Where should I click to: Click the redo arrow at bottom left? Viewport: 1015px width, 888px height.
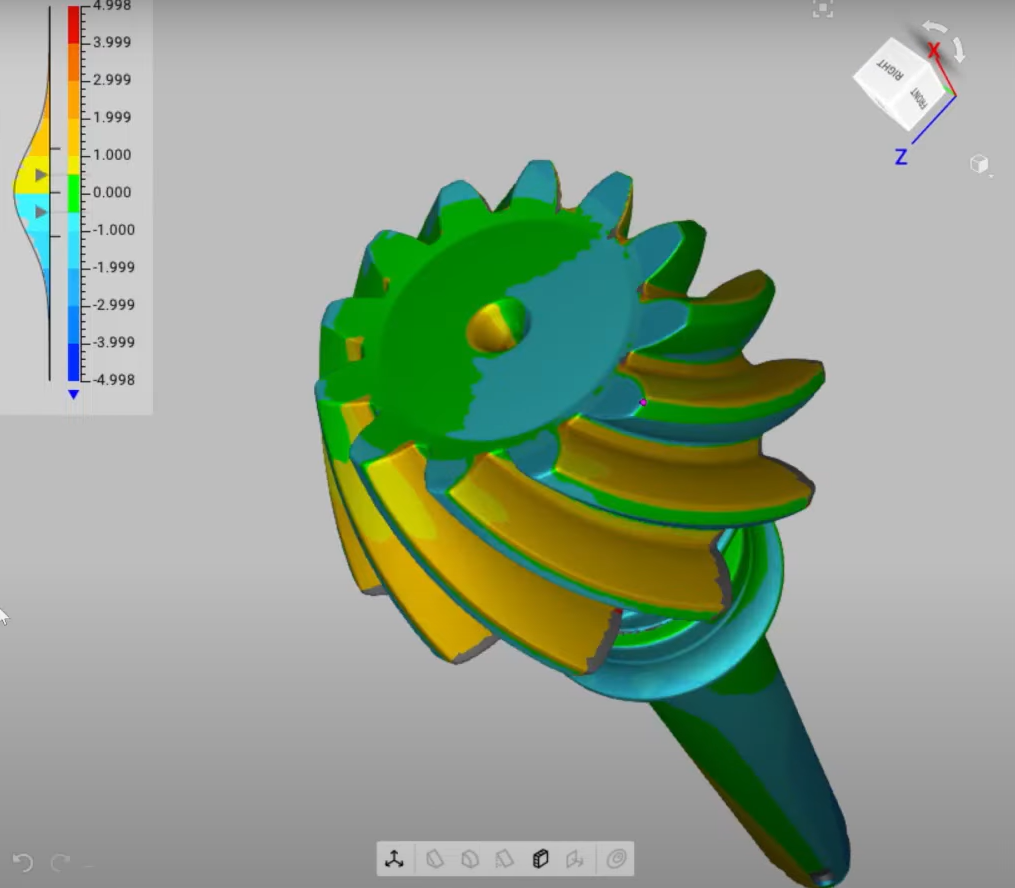[60, 860]
